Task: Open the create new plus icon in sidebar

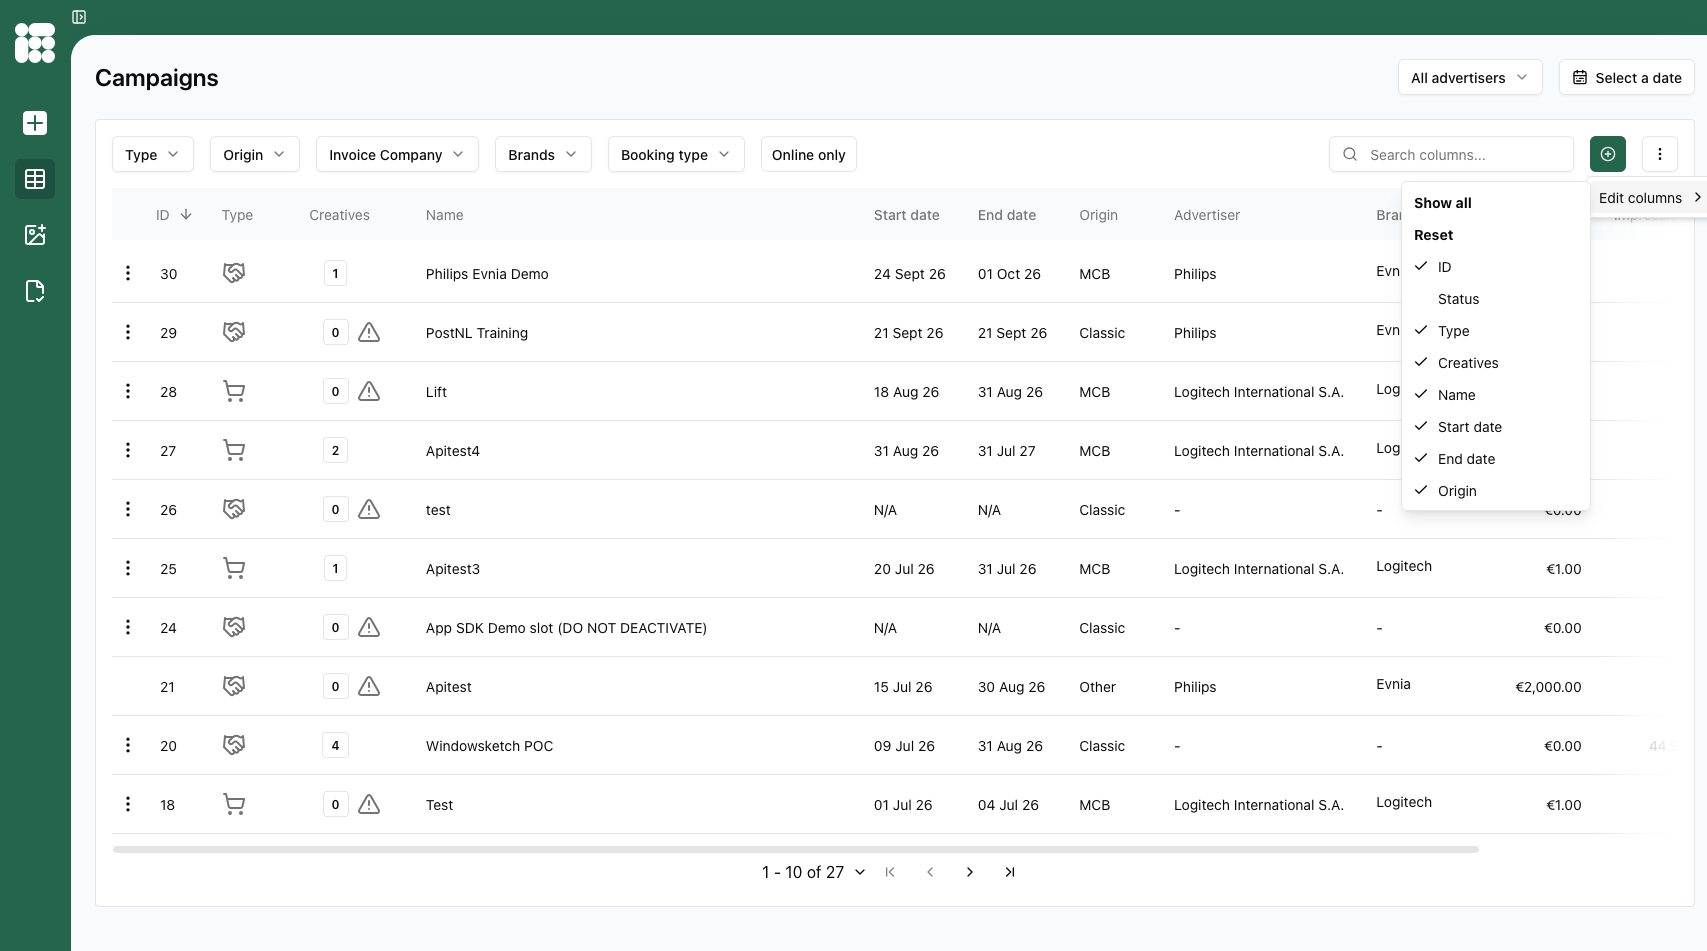Action: pyautogui.click(x=35, y=123)
